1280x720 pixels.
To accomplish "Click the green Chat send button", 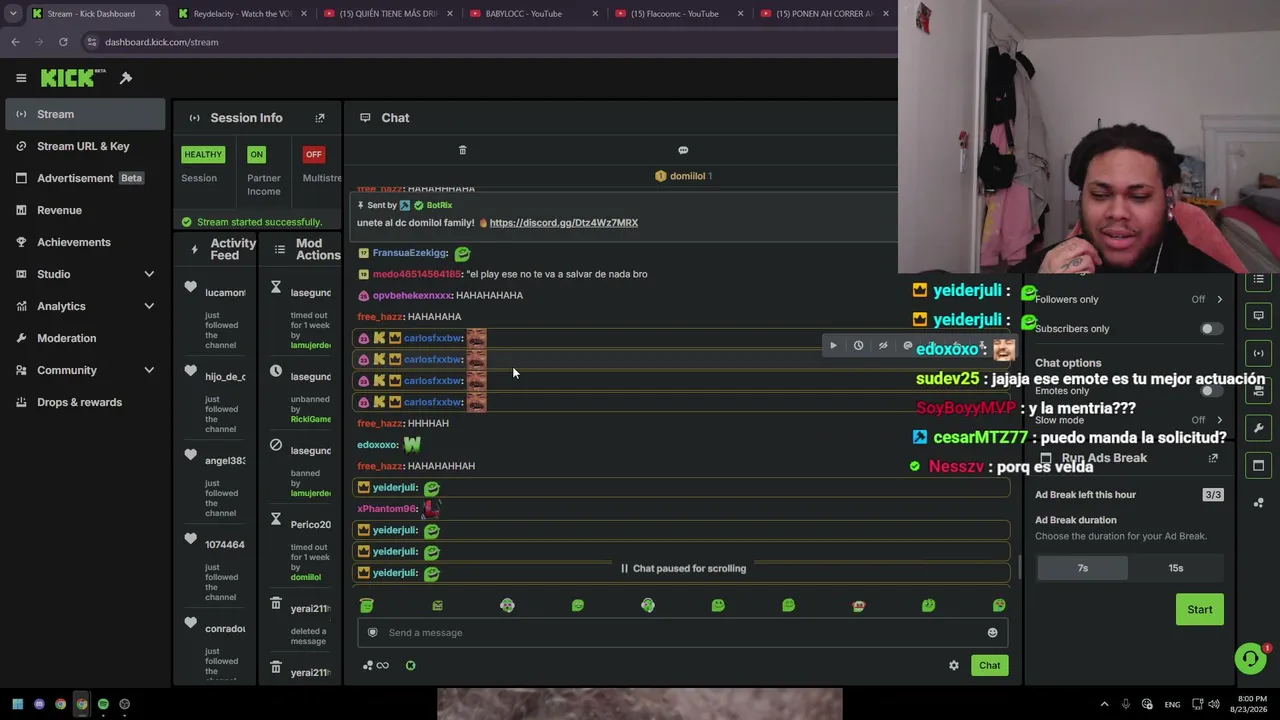I will pyautogui.click(x=989, y=665).
